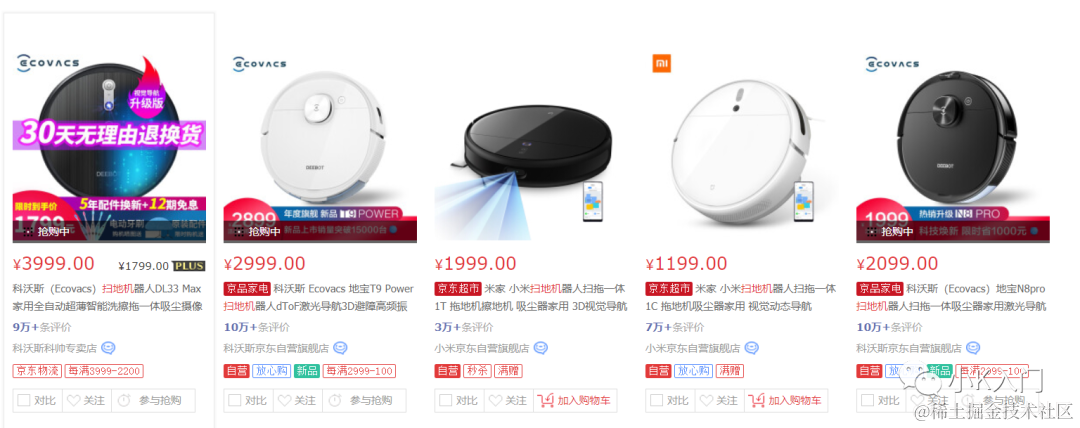The image size is (1080, 428).
Task: Open the 9万+ reviews link
Action: tap(42, 327)
